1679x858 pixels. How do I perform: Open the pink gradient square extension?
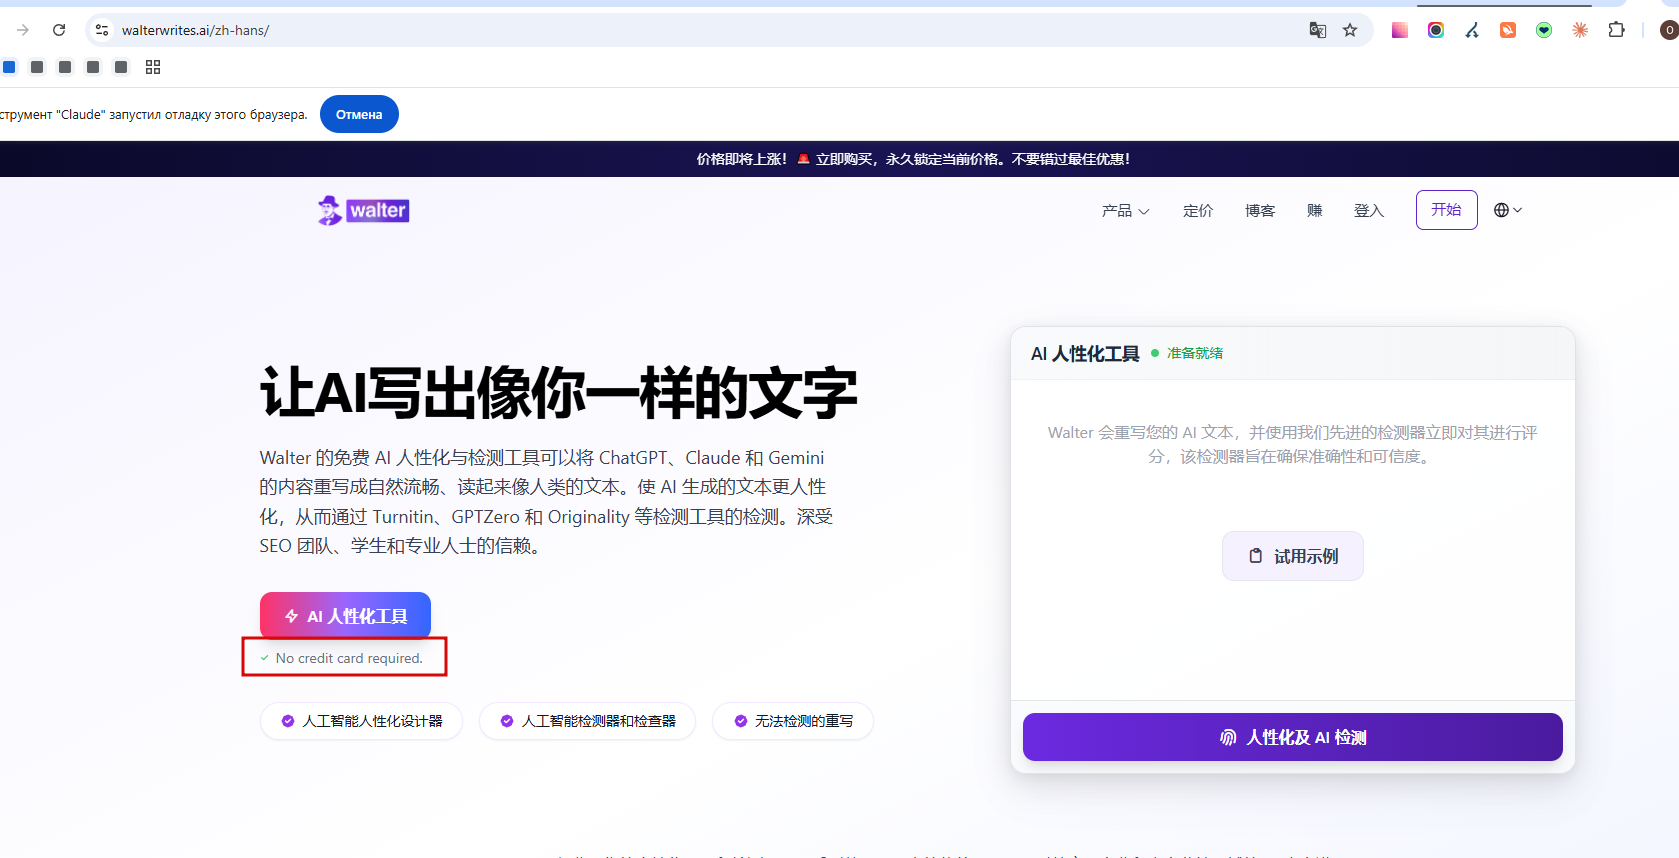(x=1400, y=30)
